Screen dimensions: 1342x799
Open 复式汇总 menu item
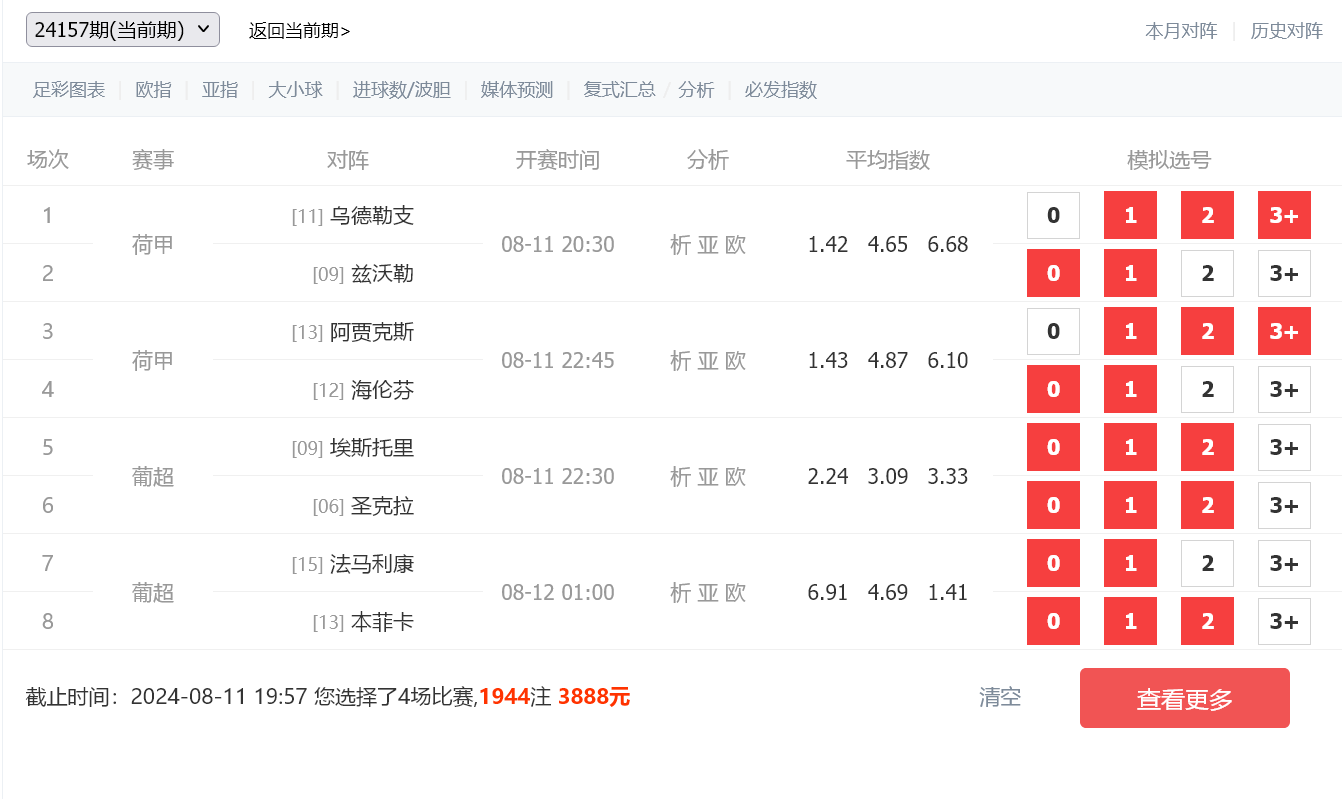tap(619, 90)
